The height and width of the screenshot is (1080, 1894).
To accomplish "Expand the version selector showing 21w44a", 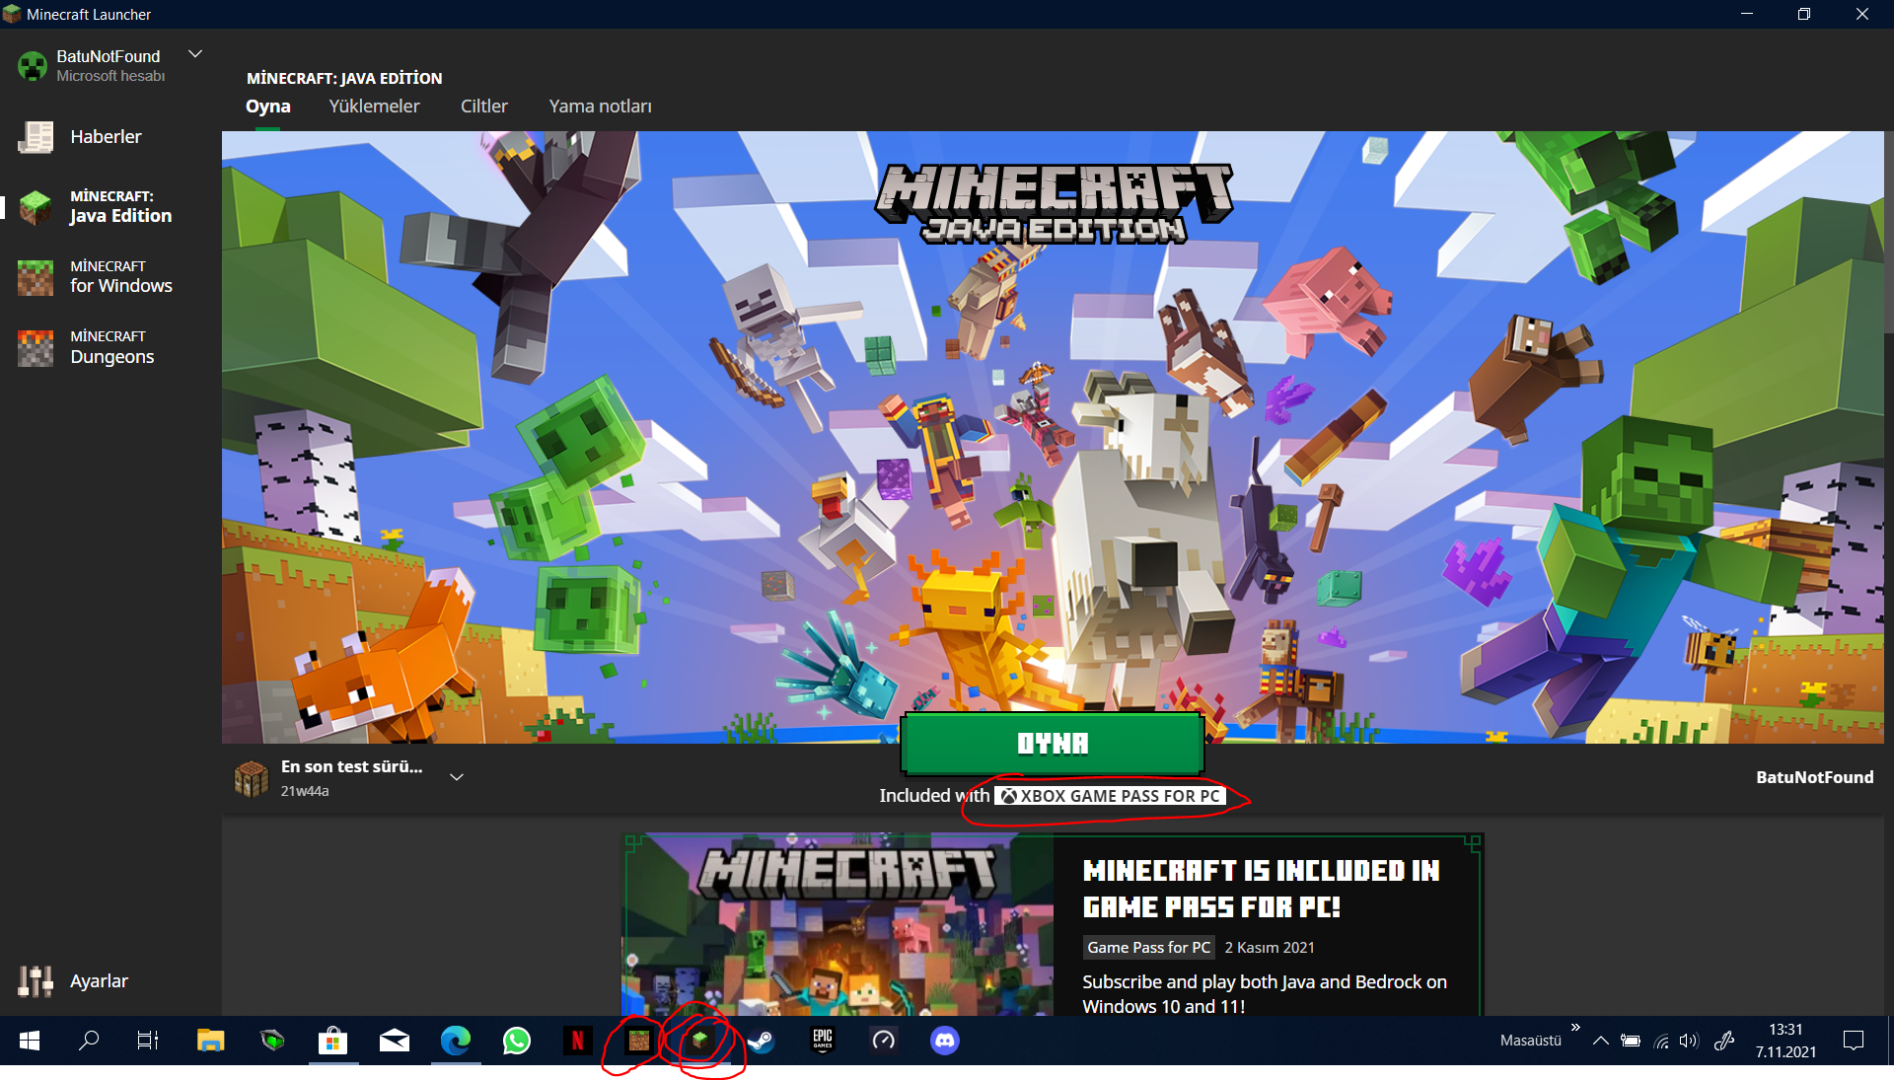I will click(456, 777).
